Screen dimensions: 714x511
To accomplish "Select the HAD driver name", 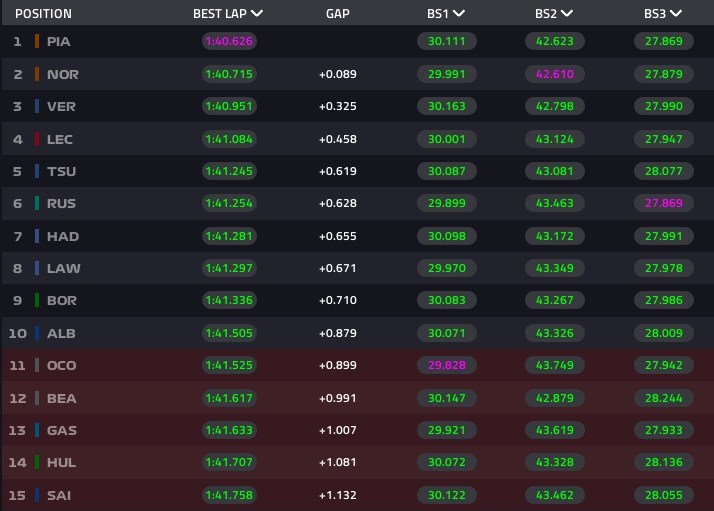I will click(x=63, y=236).
